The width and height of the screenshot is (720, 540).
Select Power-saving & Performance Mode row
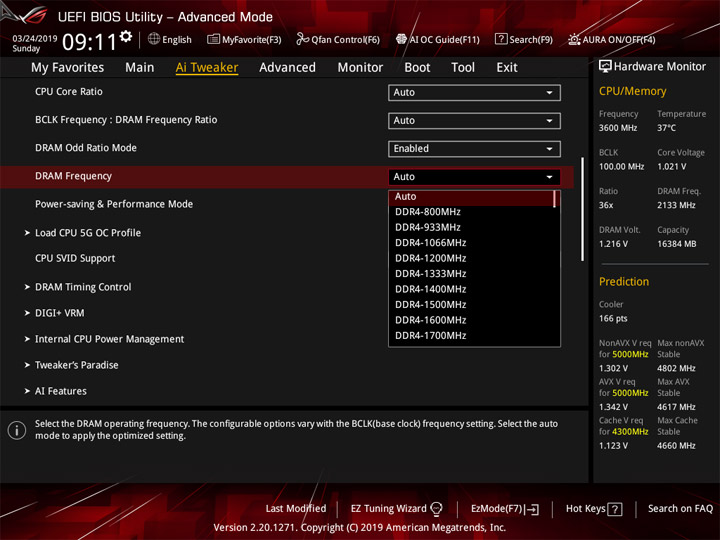coord(114,204)
